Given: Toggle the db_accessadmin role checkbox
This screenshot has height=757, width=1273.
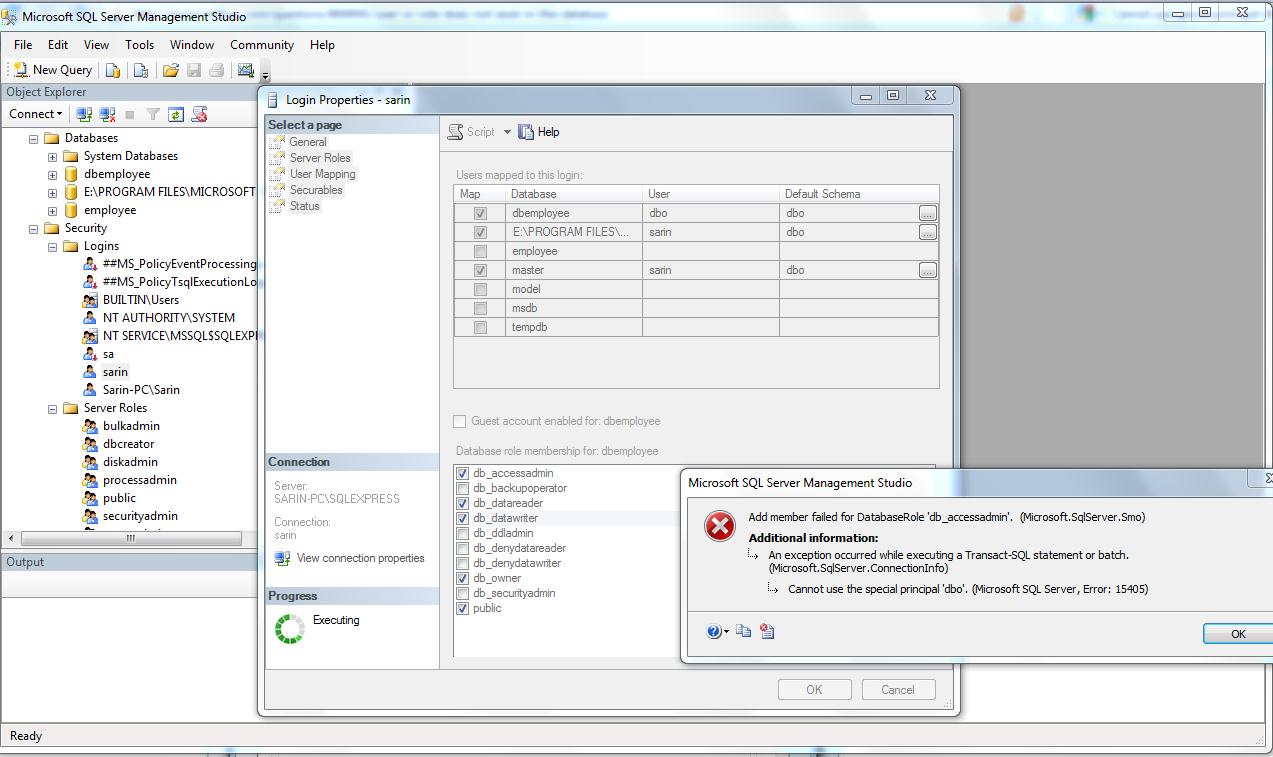Looking at the screenshot, I should 462,473.
